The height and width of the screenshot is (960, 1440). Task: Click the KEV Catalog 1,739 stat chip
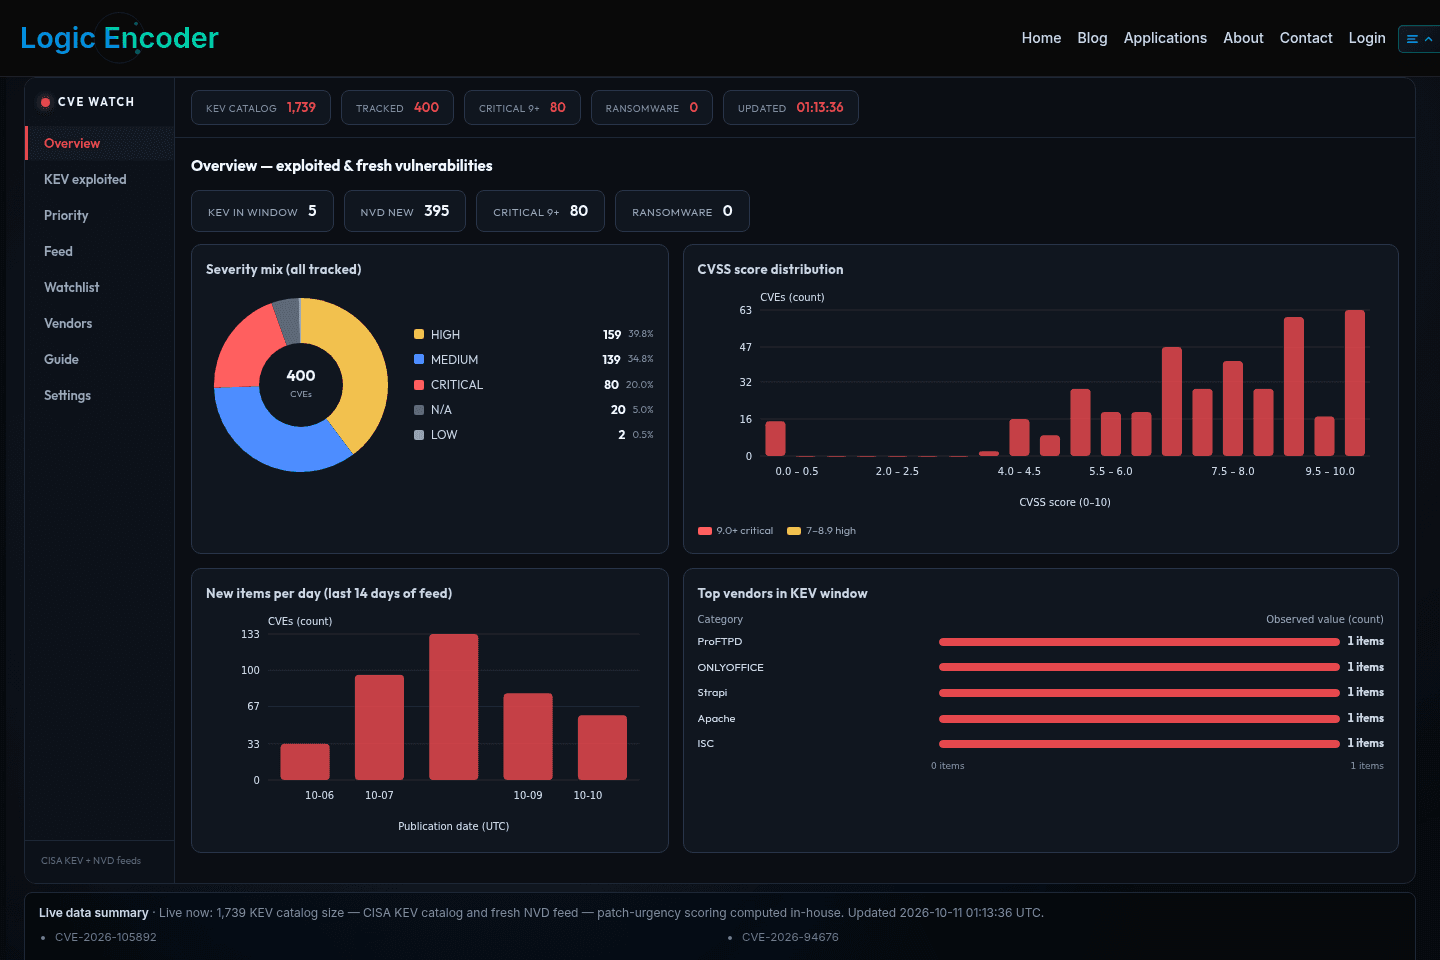[261, 108]
